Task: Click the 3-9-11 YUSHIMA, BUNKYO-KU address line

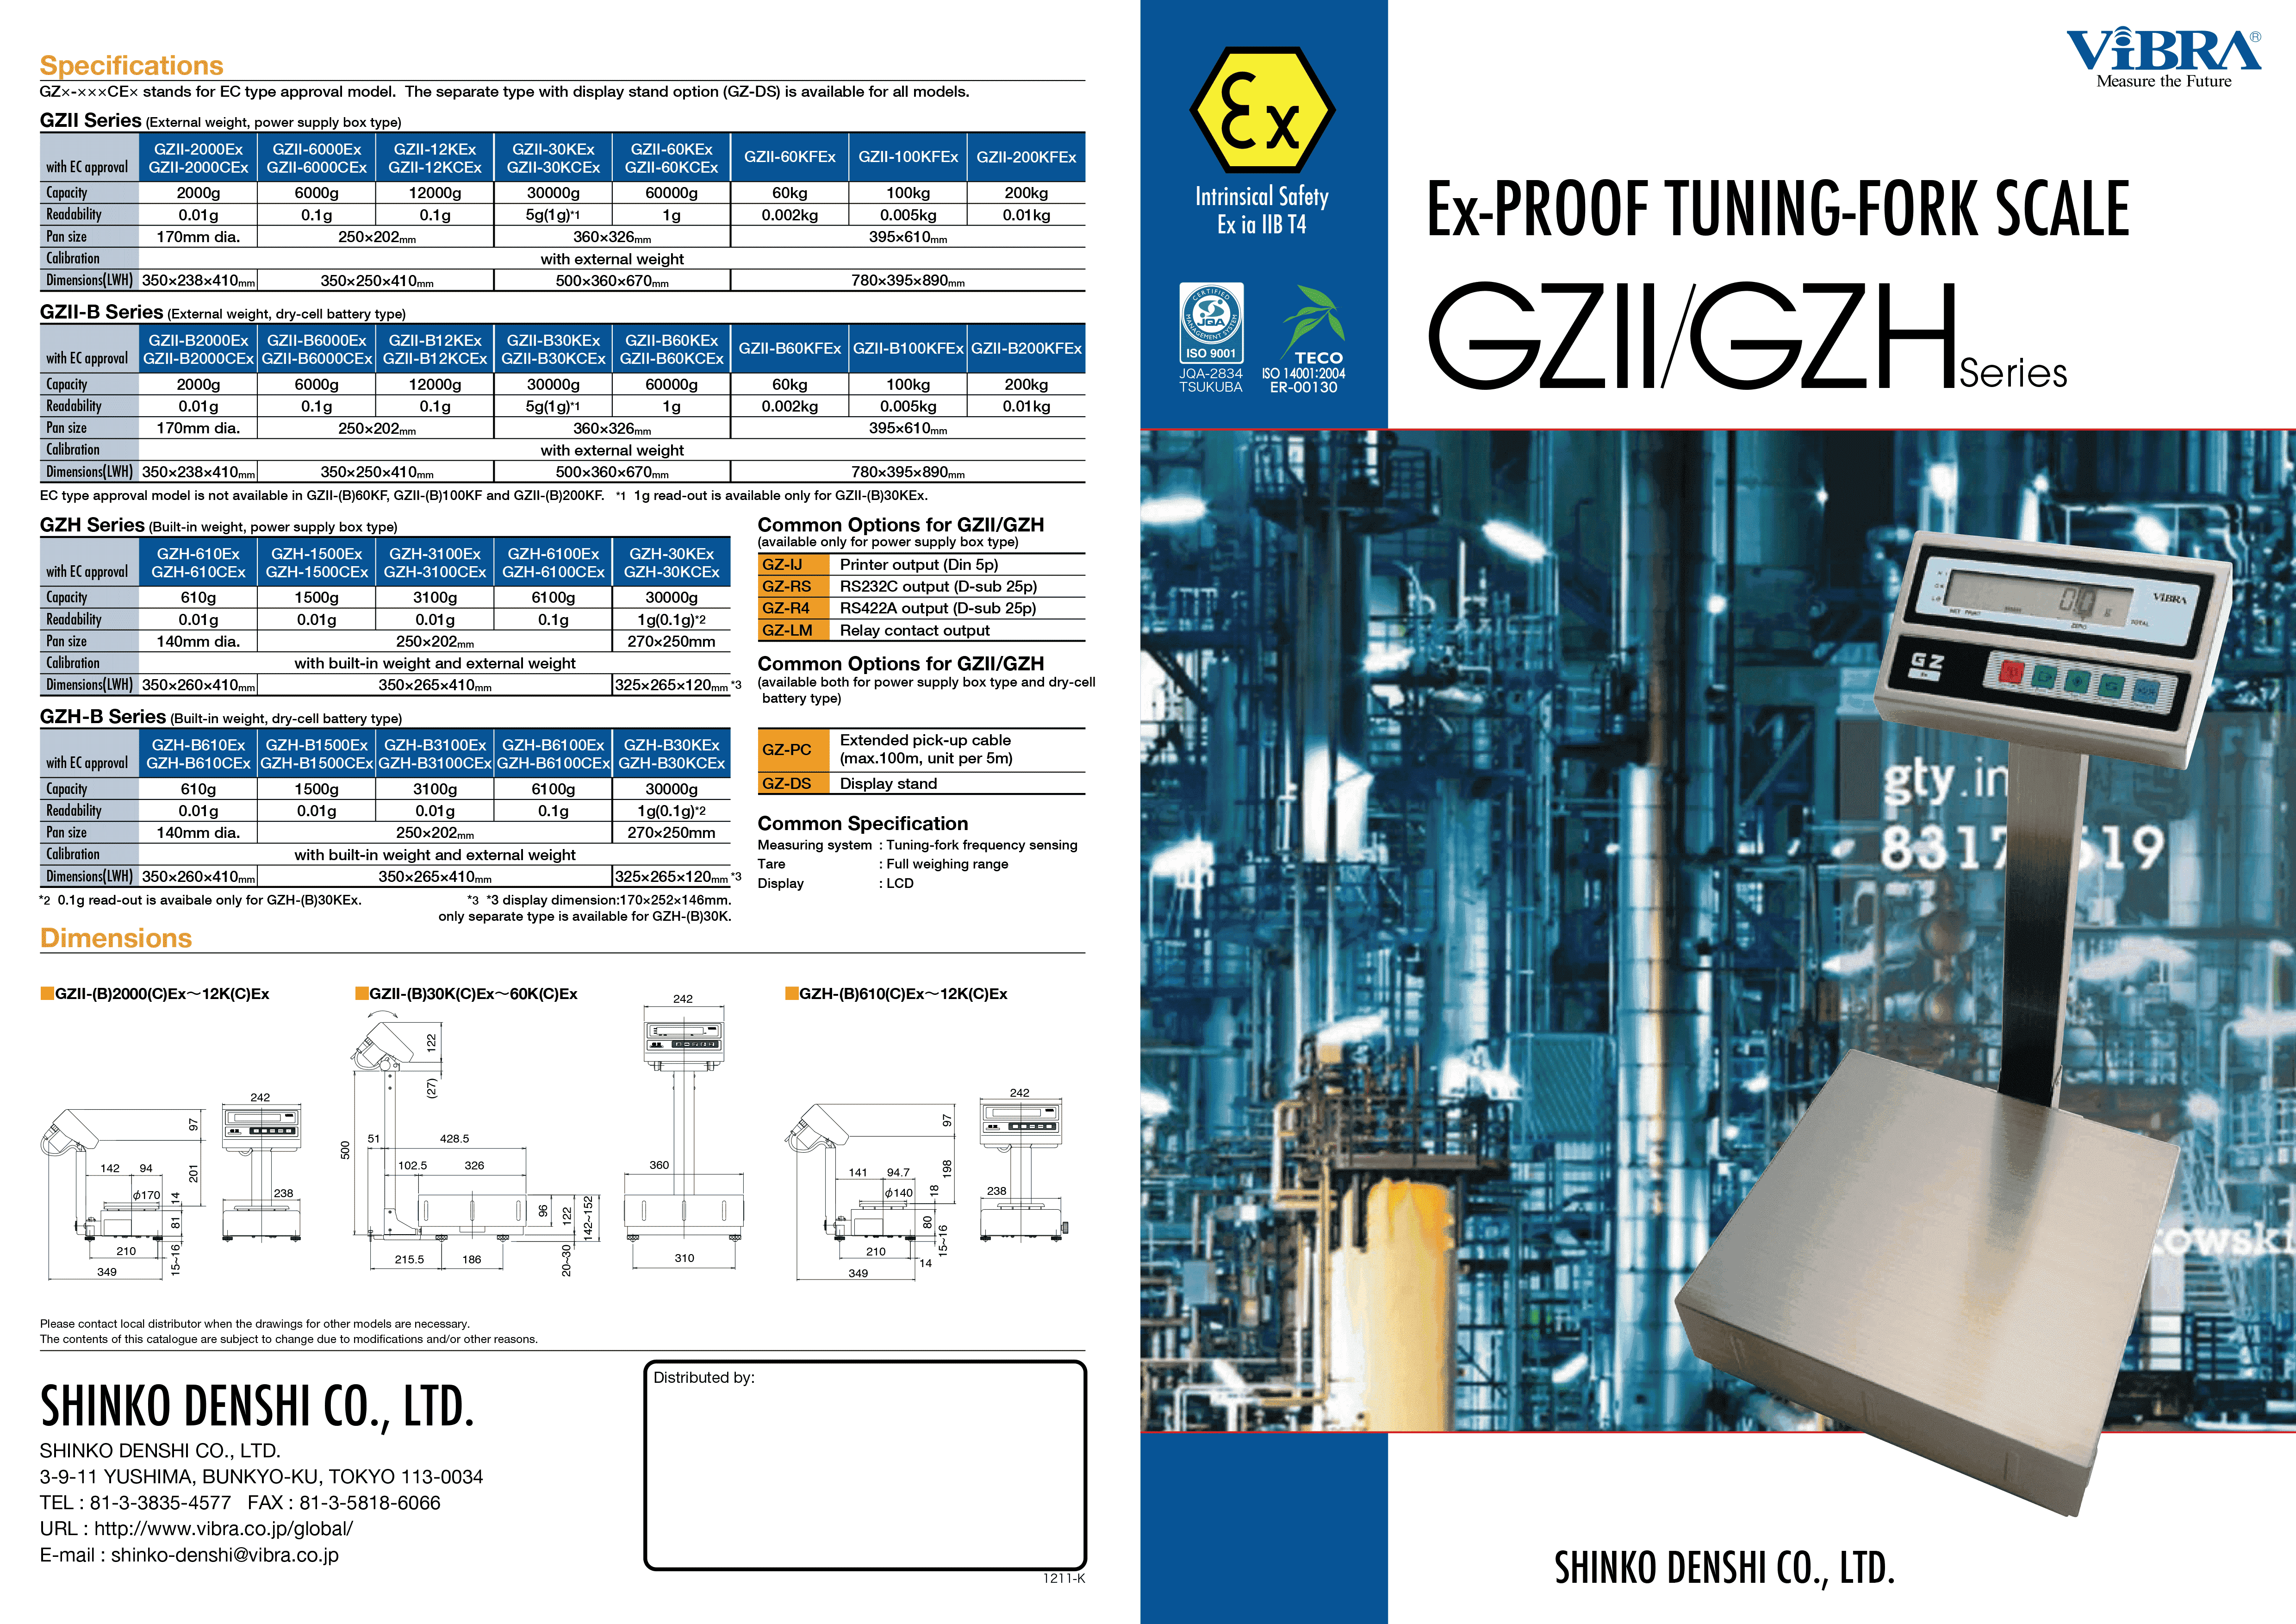Action: (261, 1477)
